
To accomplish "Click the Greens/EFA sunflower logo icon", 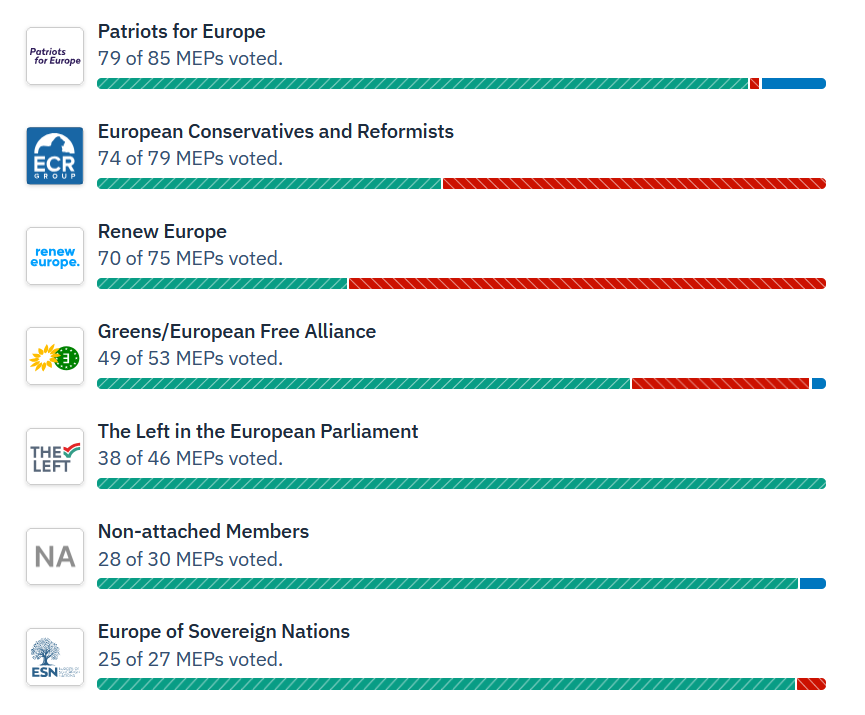I will click(55, 356).
